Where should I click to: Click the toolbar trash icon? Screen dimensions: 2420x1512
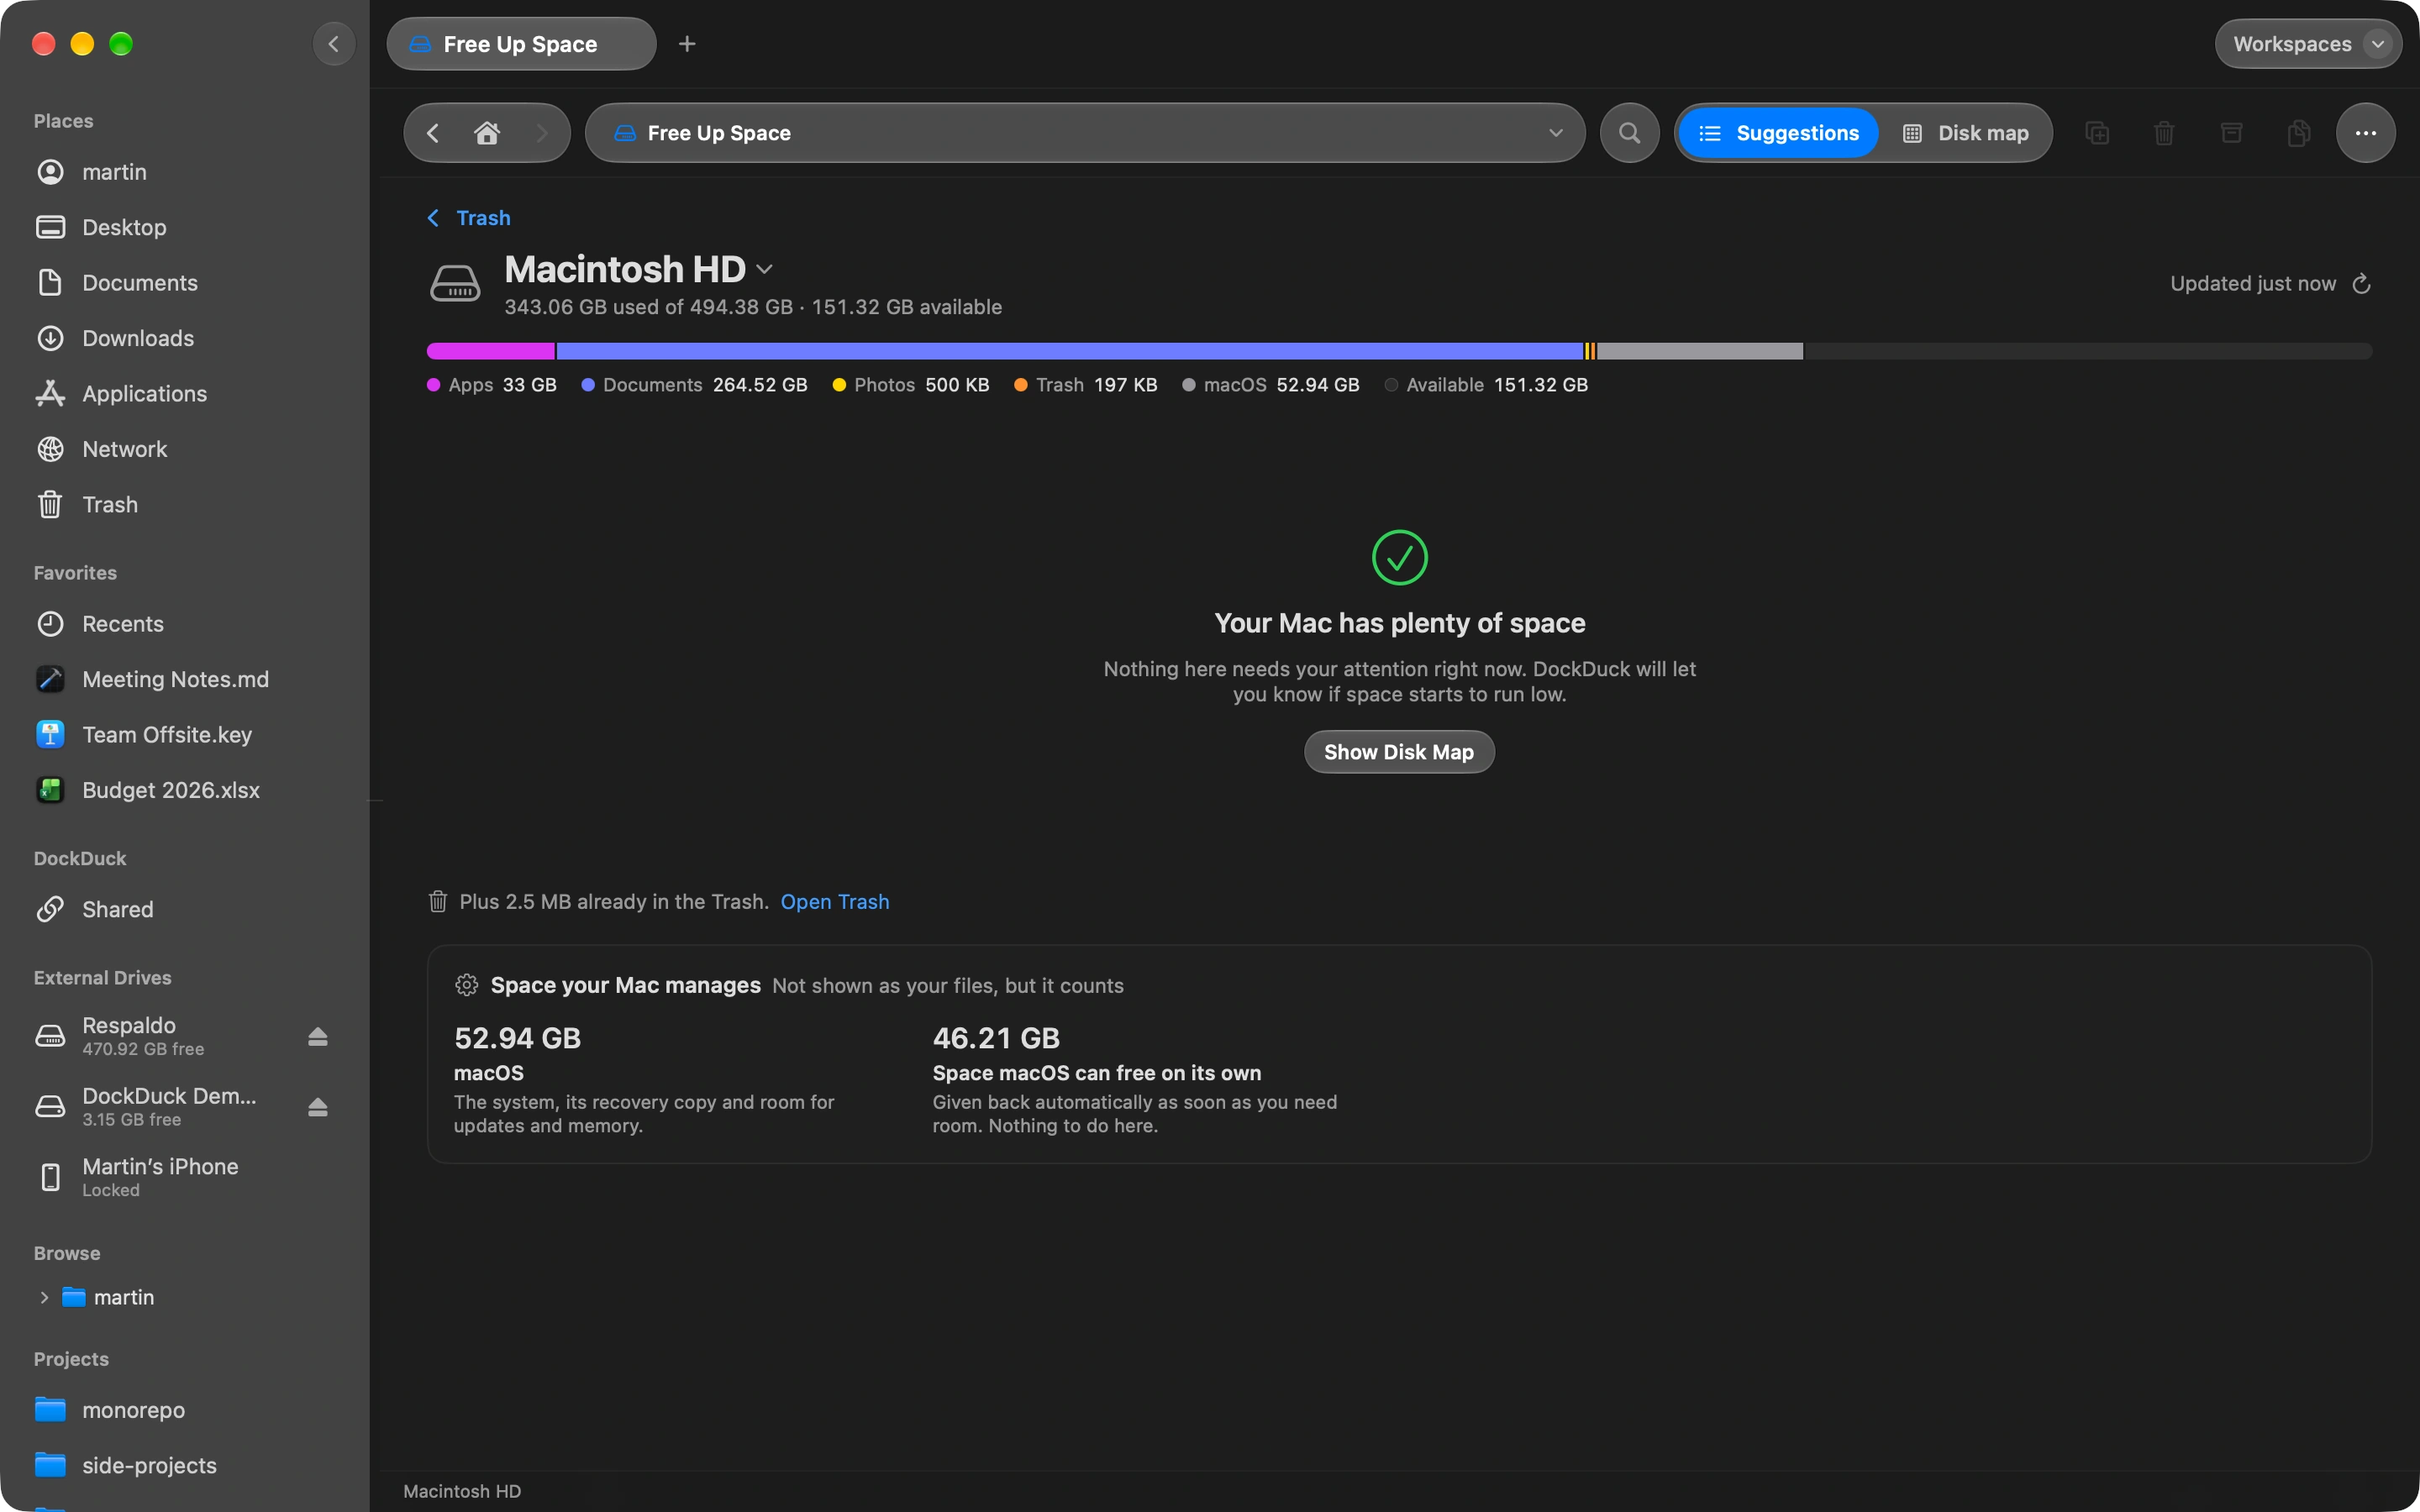2164,133
